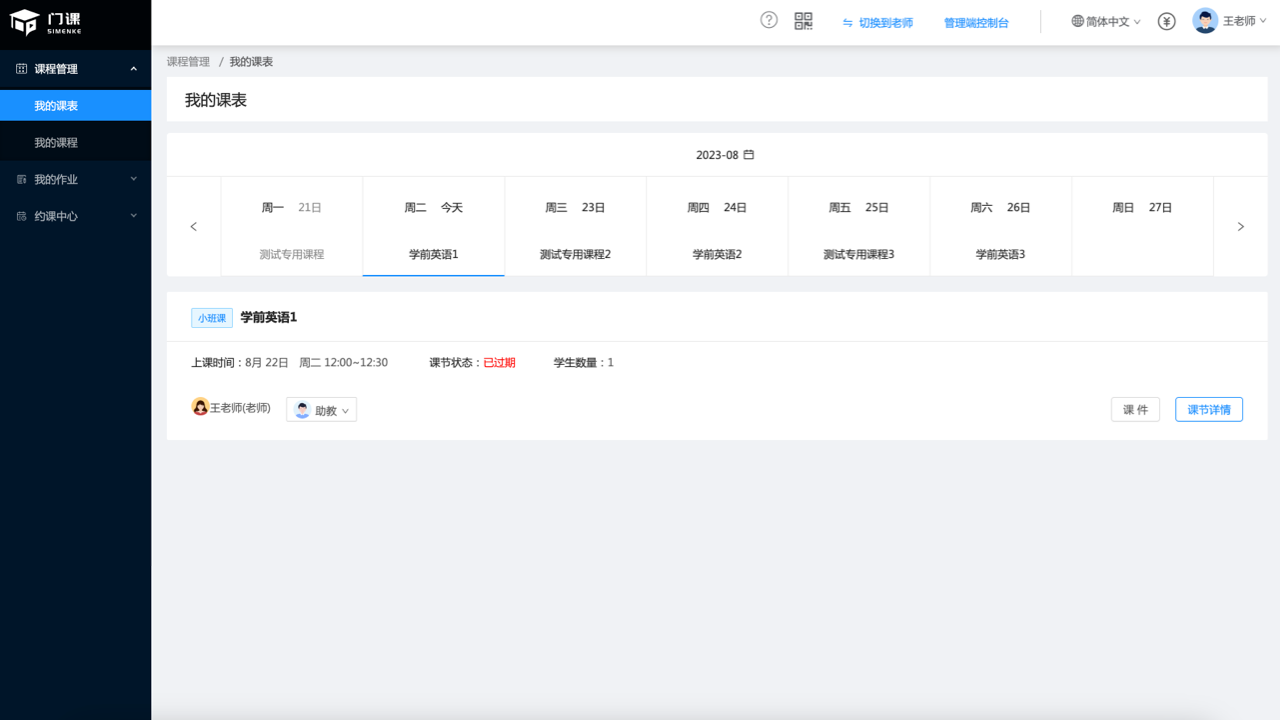Screen dimensions: 1280x720
Task: Click the 小班课 class type badge
Action: tap(211, 317)
